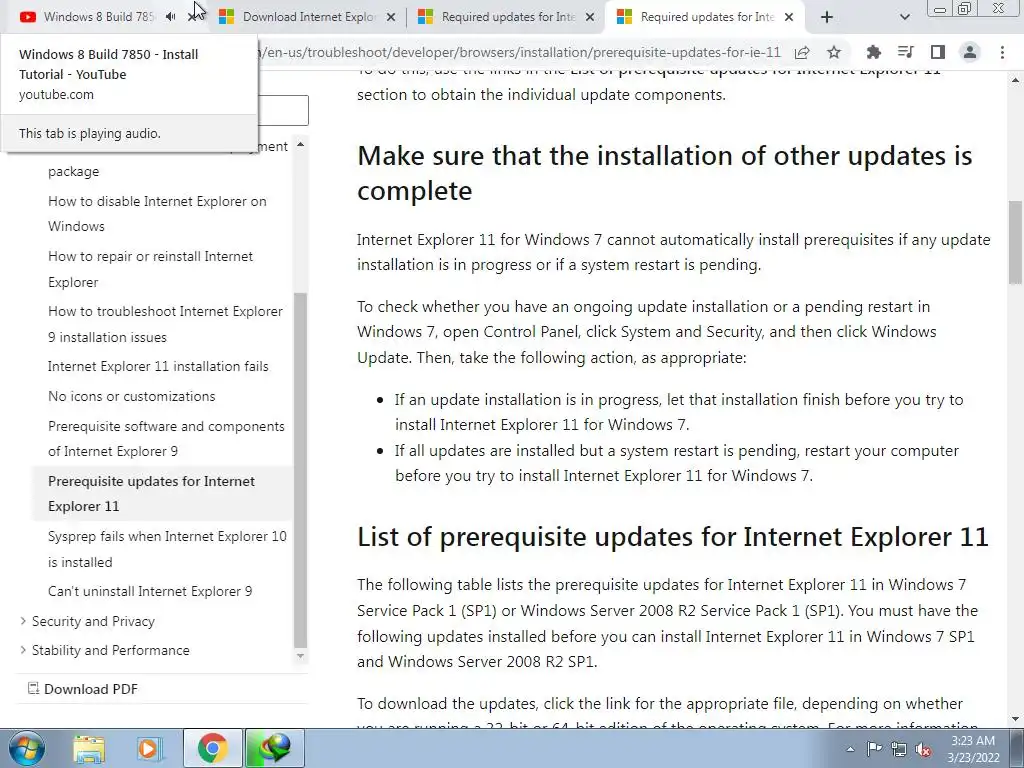Screen dimensions: 1024x768
Task: Open the tab search dropdown
Action: pos(904,17)
